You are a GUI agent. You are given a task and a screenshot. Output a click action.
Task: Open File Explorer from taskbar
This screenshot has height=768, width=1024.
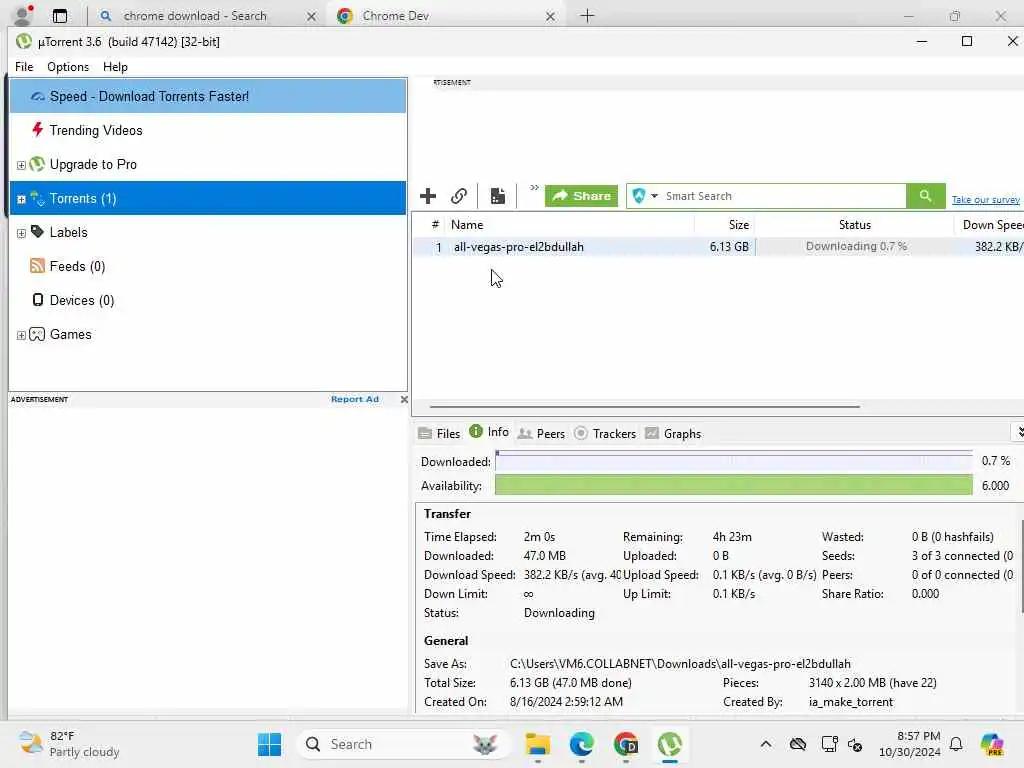tap(537, 744)
